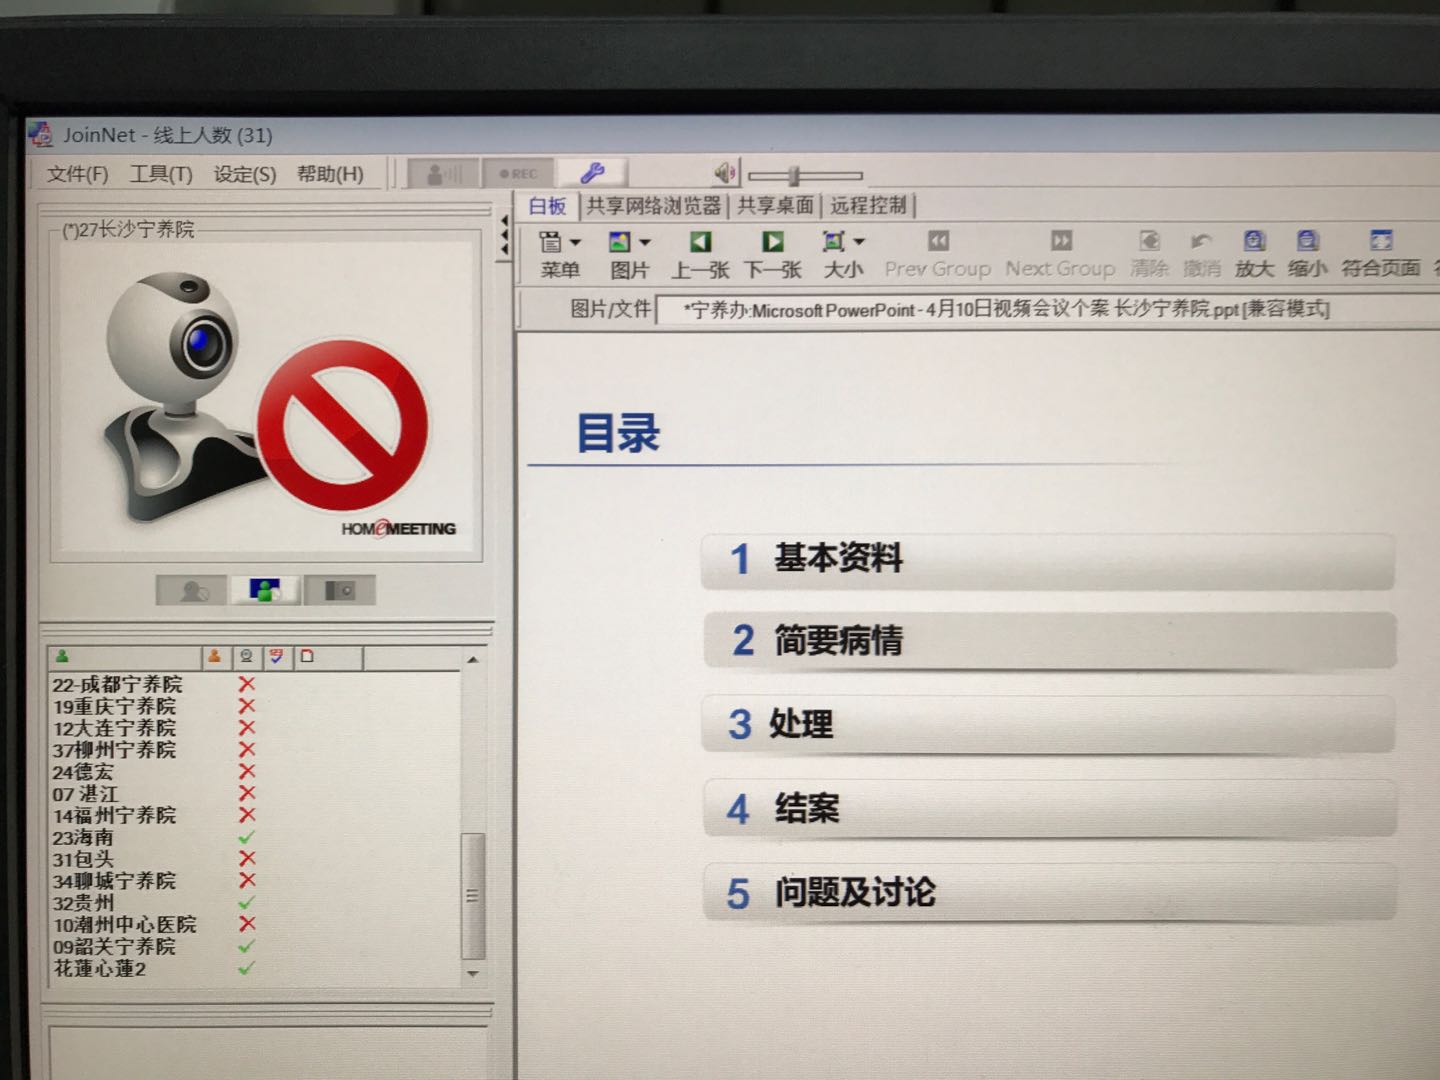The image size is (1440, 1080).
Task: Click the 清除 clear icon
Action: [1149, 254]
